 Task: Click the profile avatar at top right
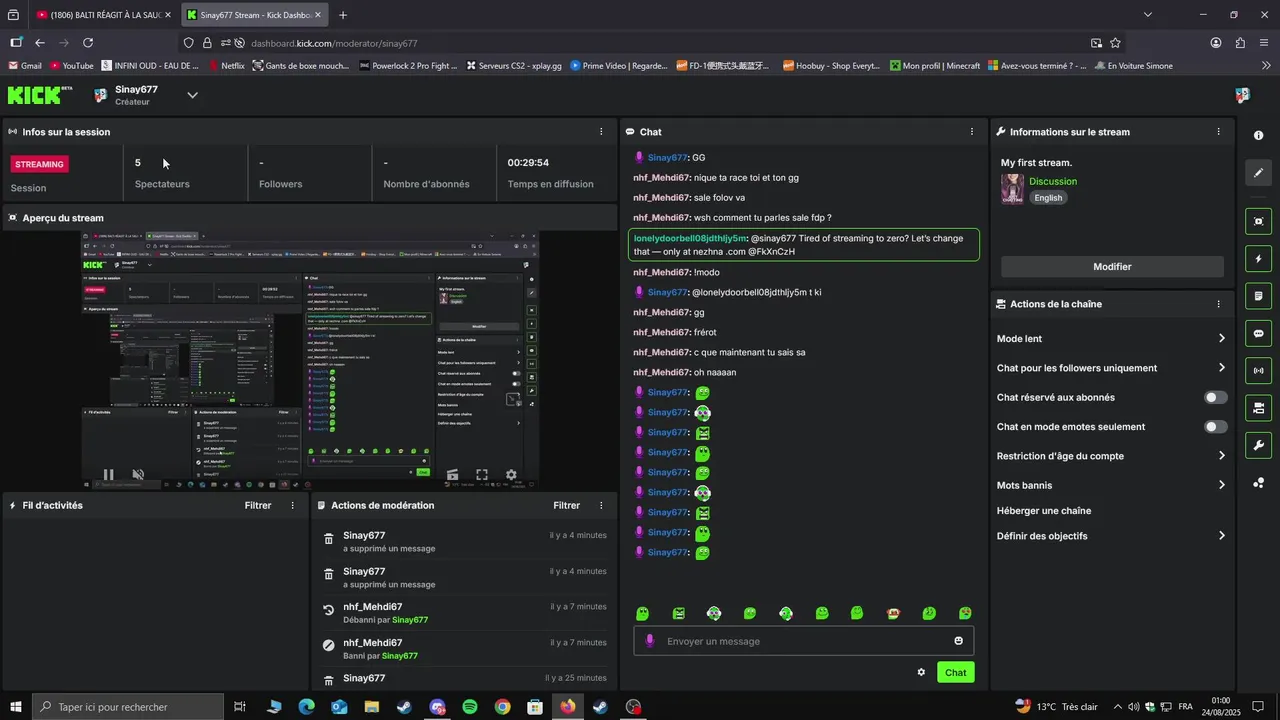(1242, 95)
